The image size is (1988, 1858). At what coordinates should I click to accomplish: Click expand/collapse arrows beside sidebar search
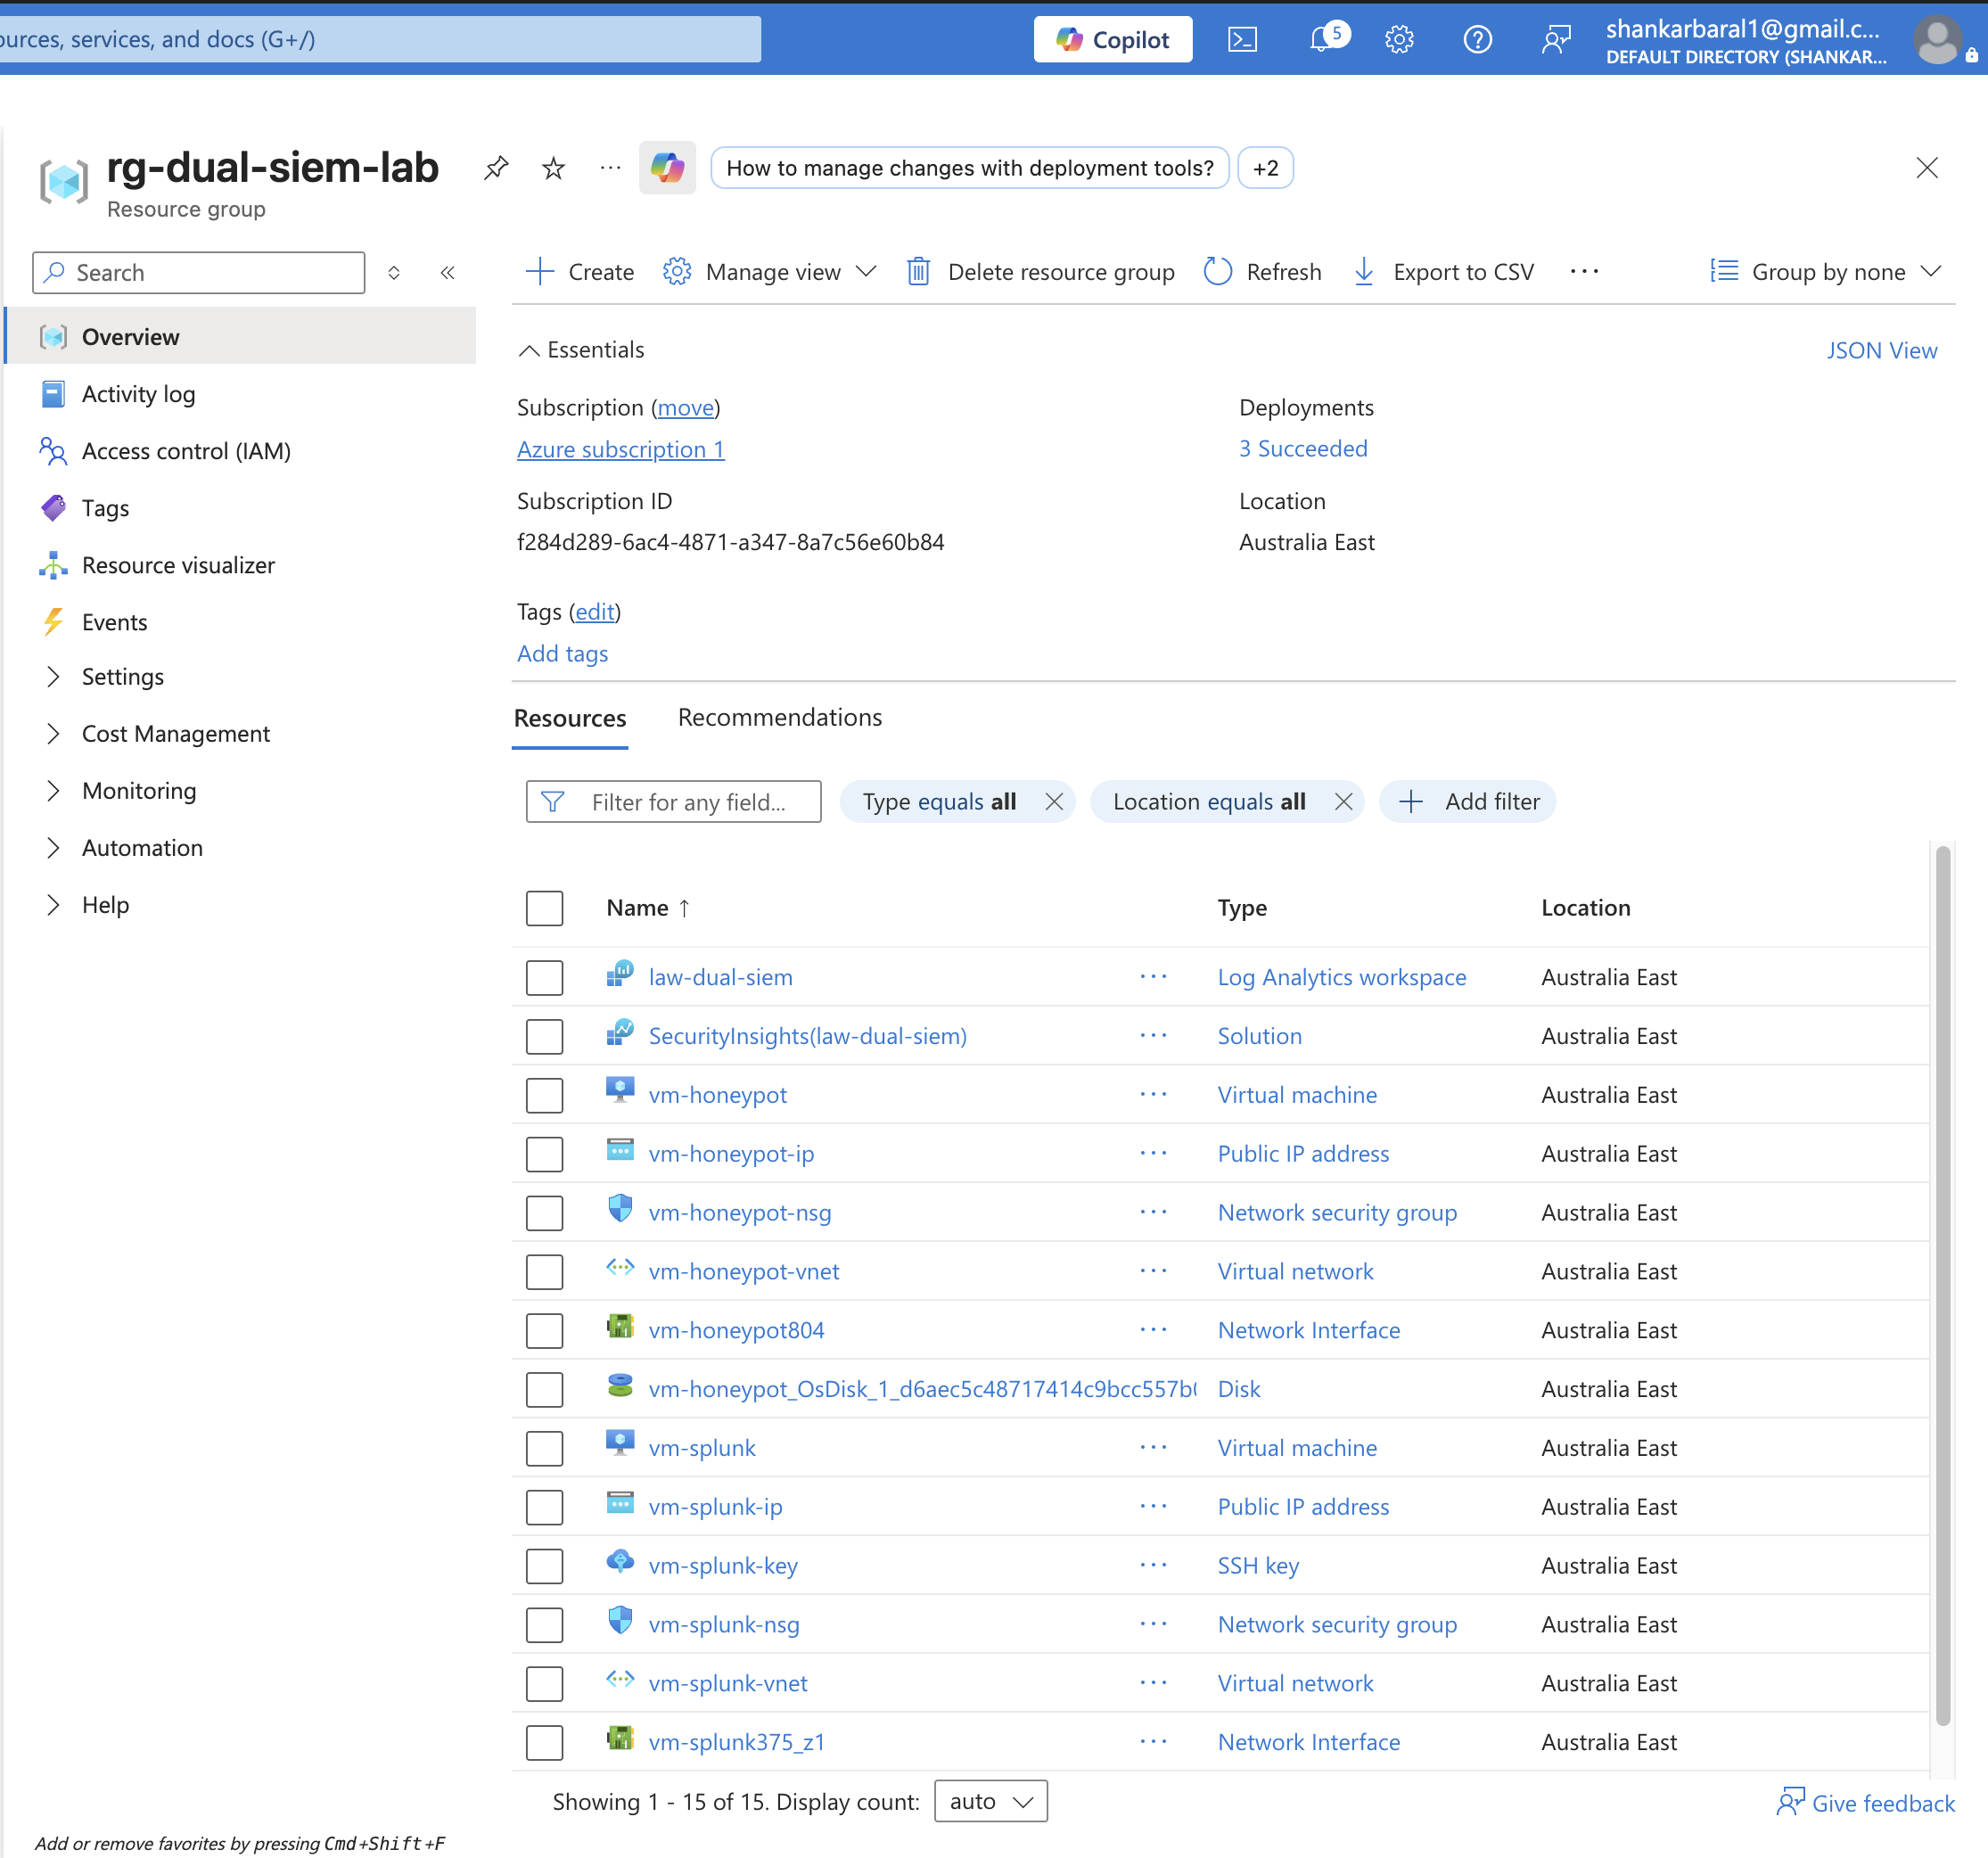coord(394,272)
